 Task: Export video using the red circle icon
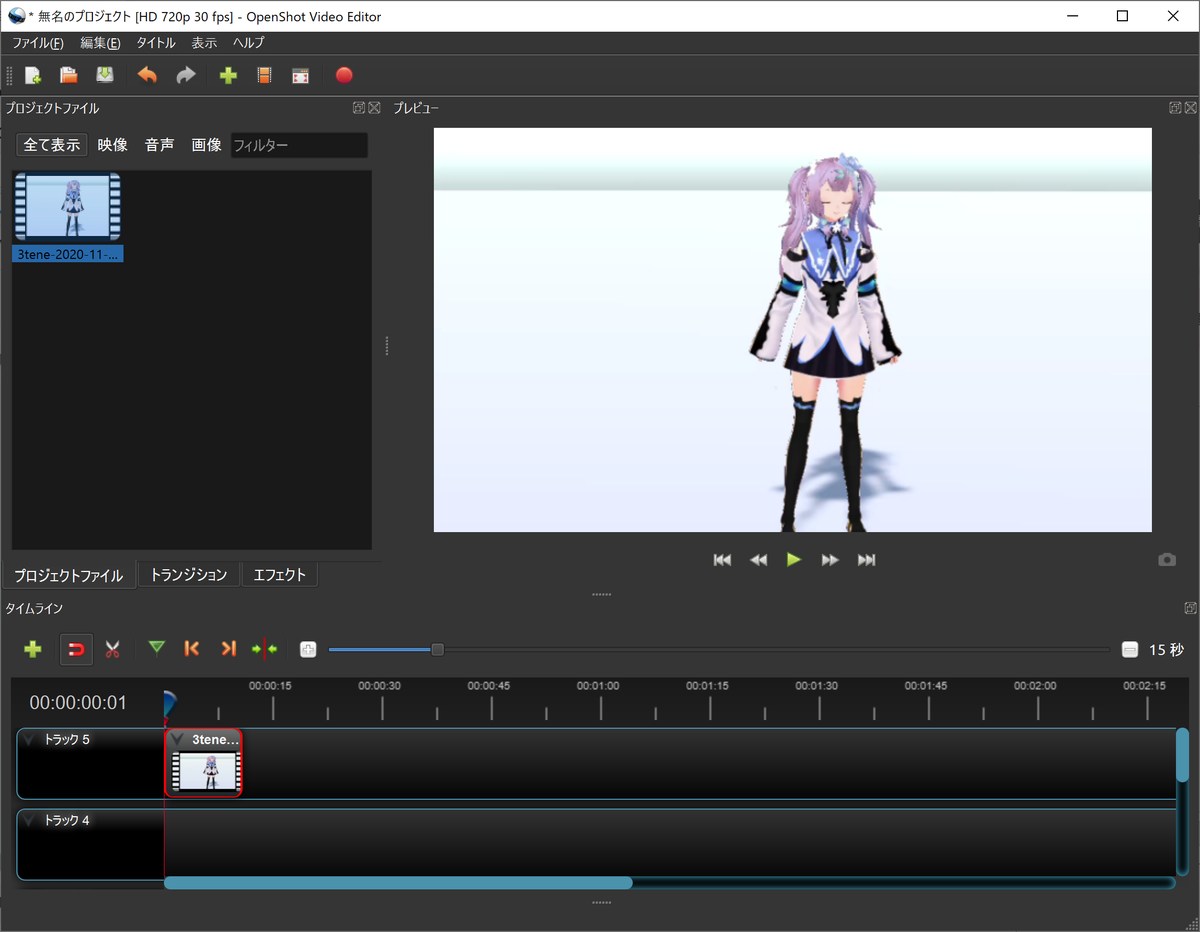tap(344, 76)
